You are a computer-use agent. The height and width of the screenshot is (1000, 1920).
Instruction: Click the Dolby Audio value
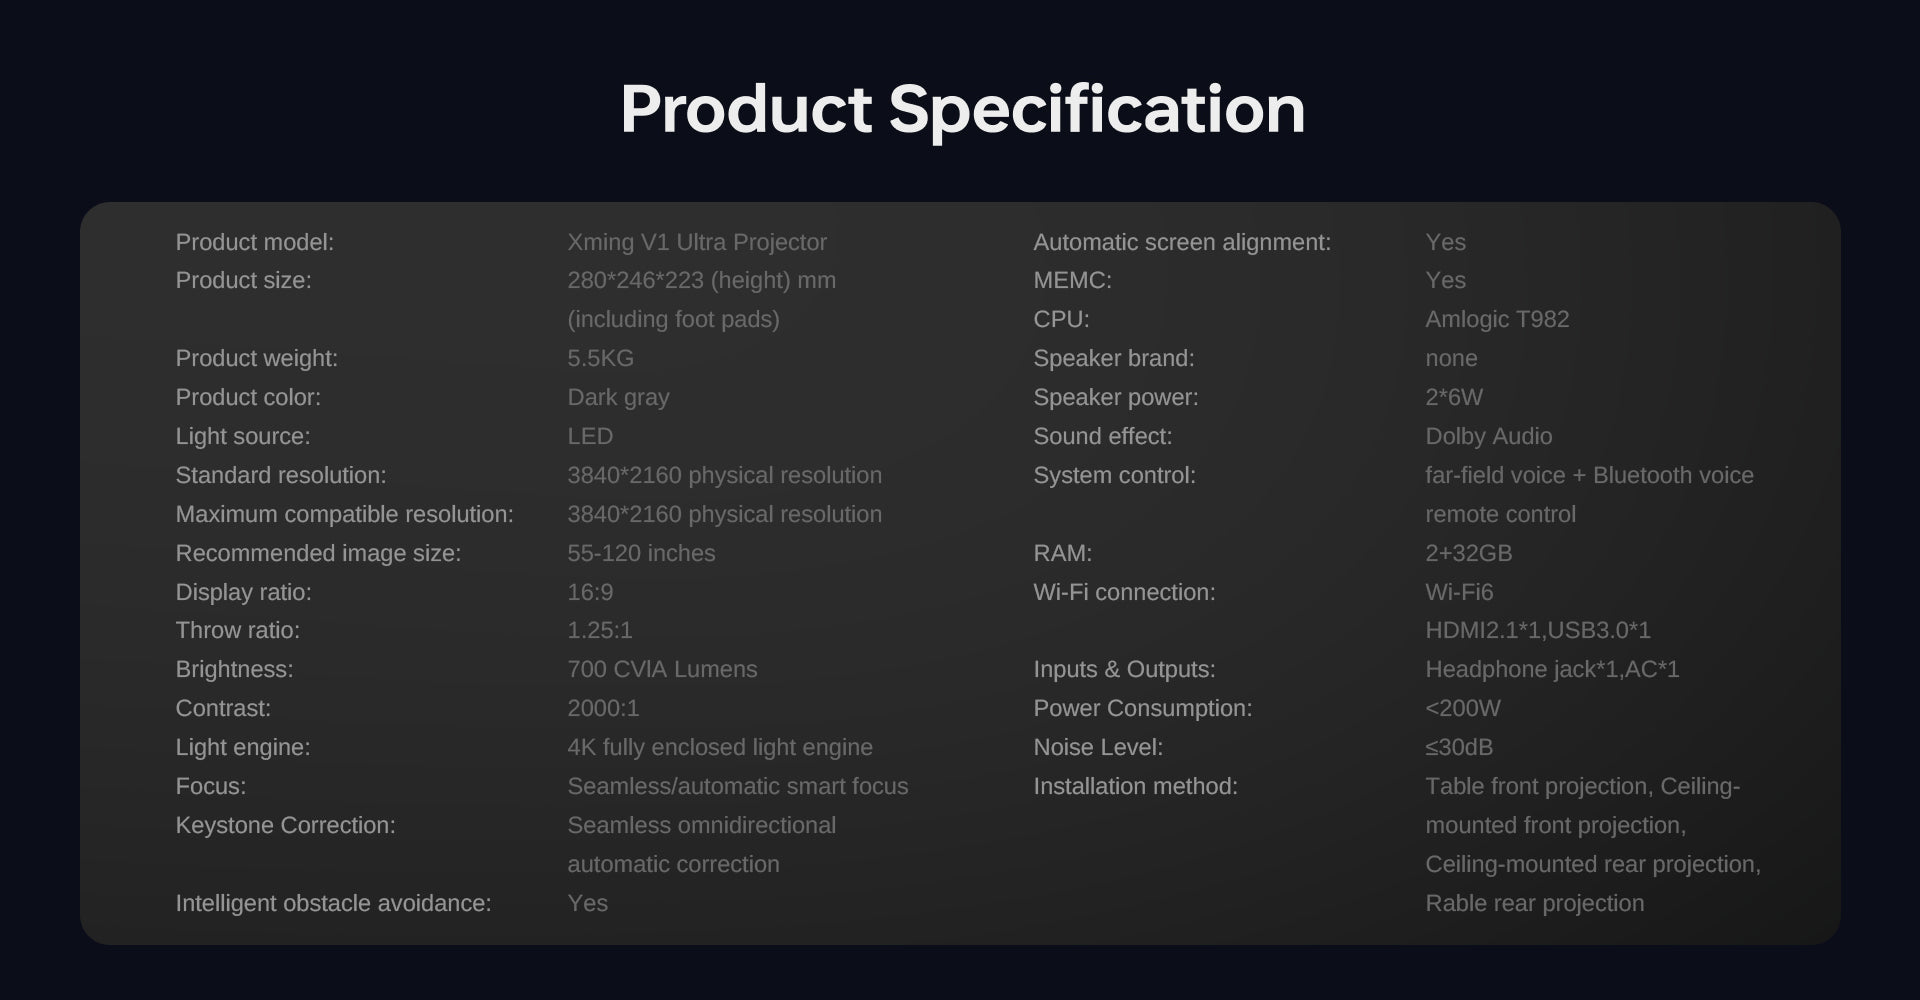pyautogui.click(x=1488, y=436)
